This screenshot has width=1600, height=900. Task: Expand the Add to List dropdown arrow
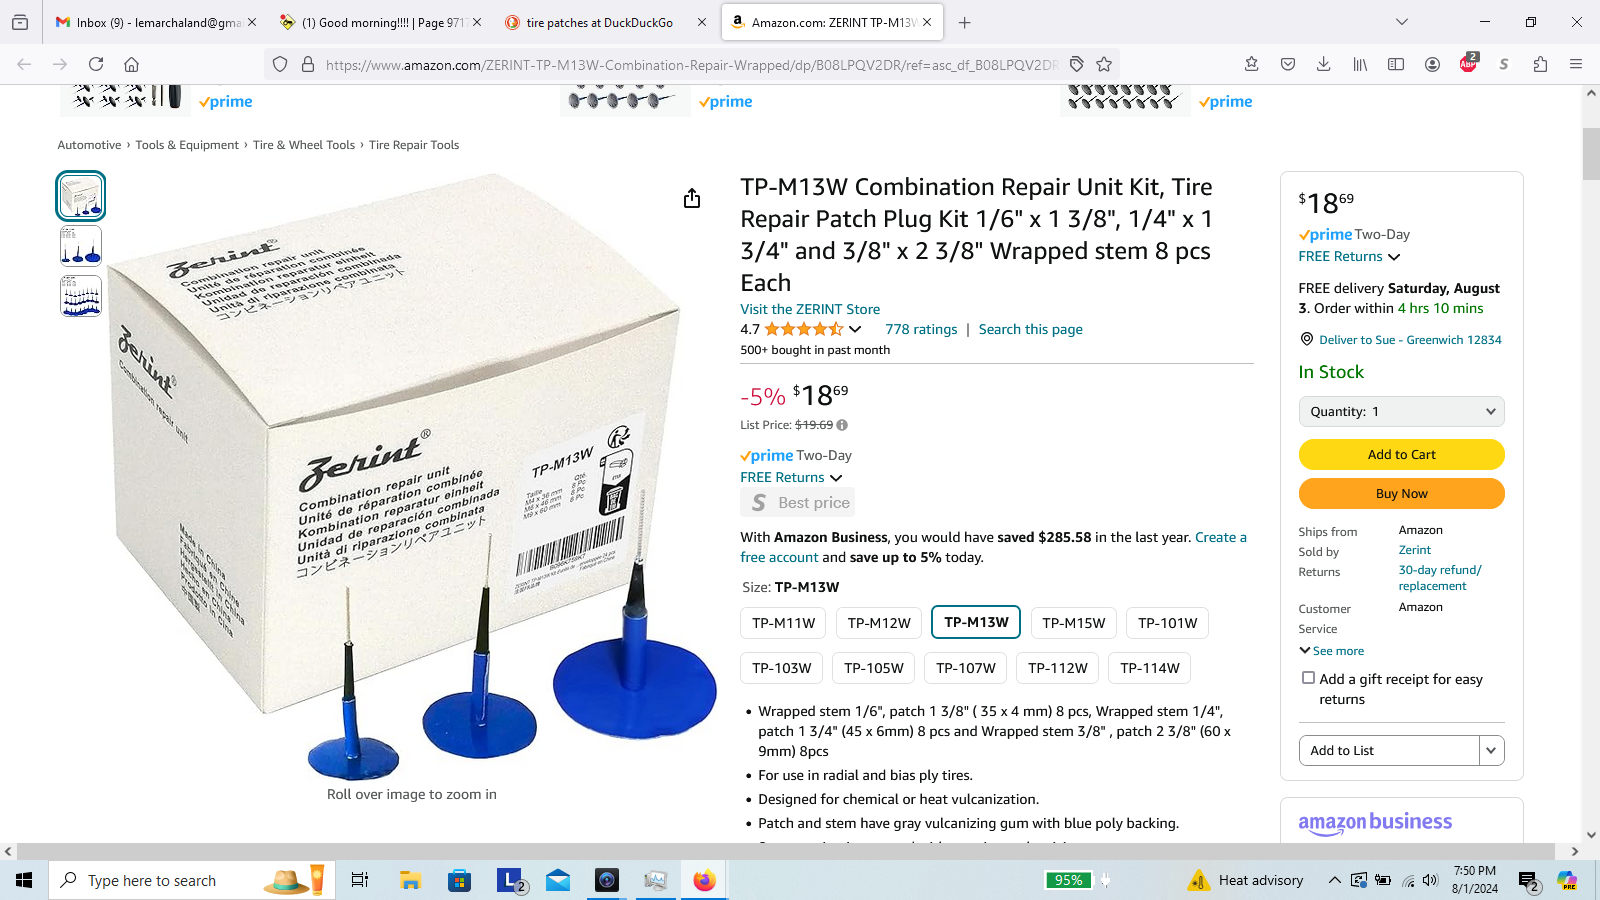pos(1491,750)
